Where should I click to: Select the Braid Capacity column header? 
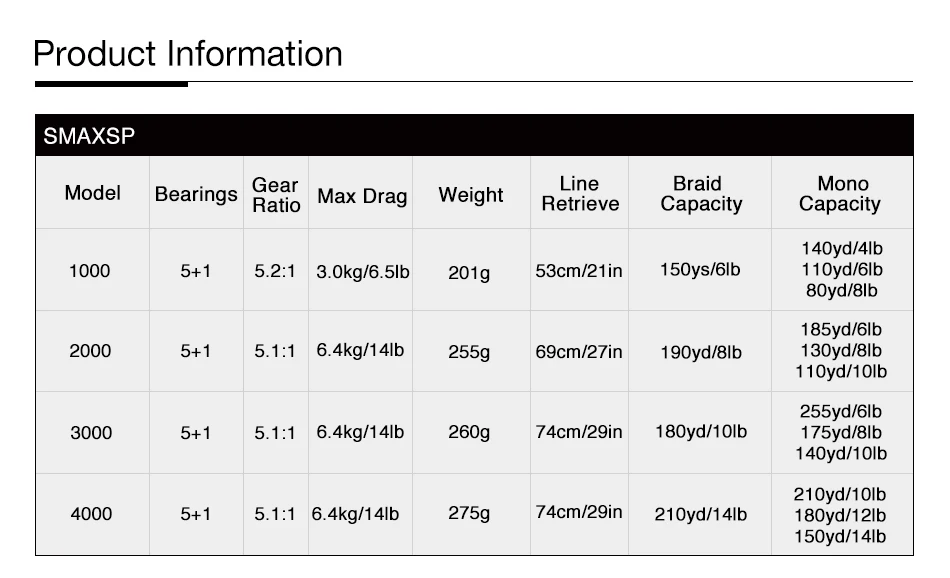pos(700,193)
